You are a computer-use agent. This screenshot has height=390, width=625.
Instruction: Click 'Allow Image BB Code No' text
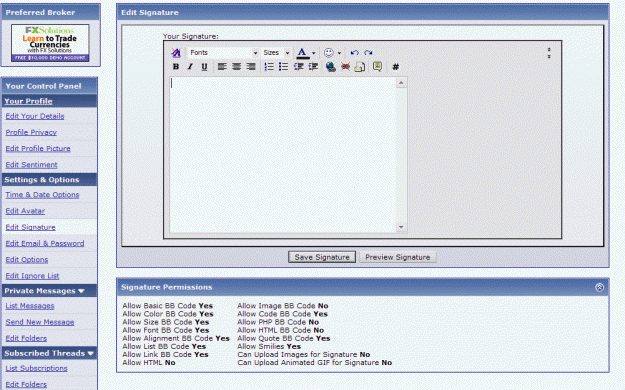click(x=283, y=306)
